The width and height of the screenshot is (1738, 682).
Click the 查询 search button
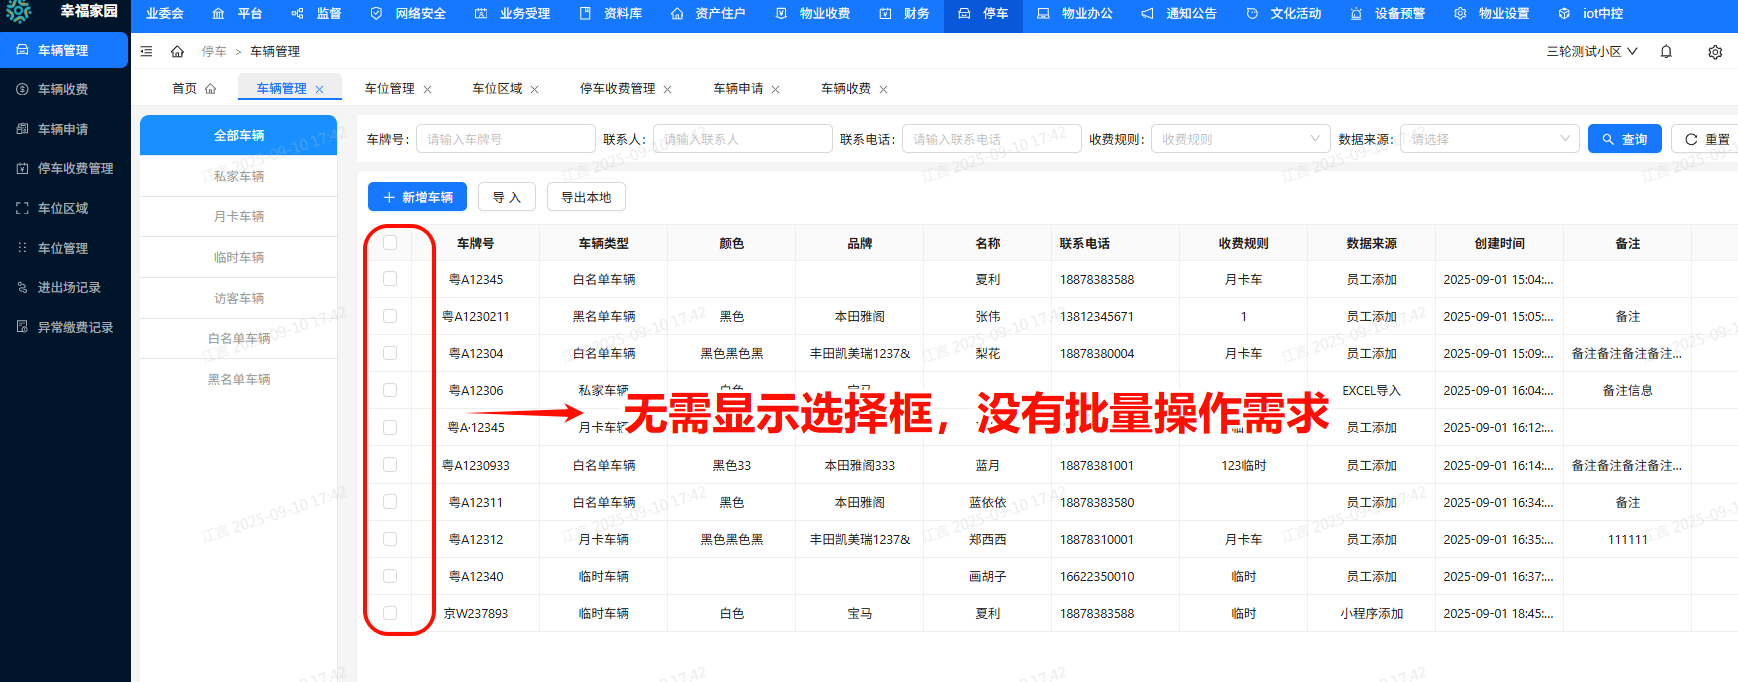point(1624,139)
